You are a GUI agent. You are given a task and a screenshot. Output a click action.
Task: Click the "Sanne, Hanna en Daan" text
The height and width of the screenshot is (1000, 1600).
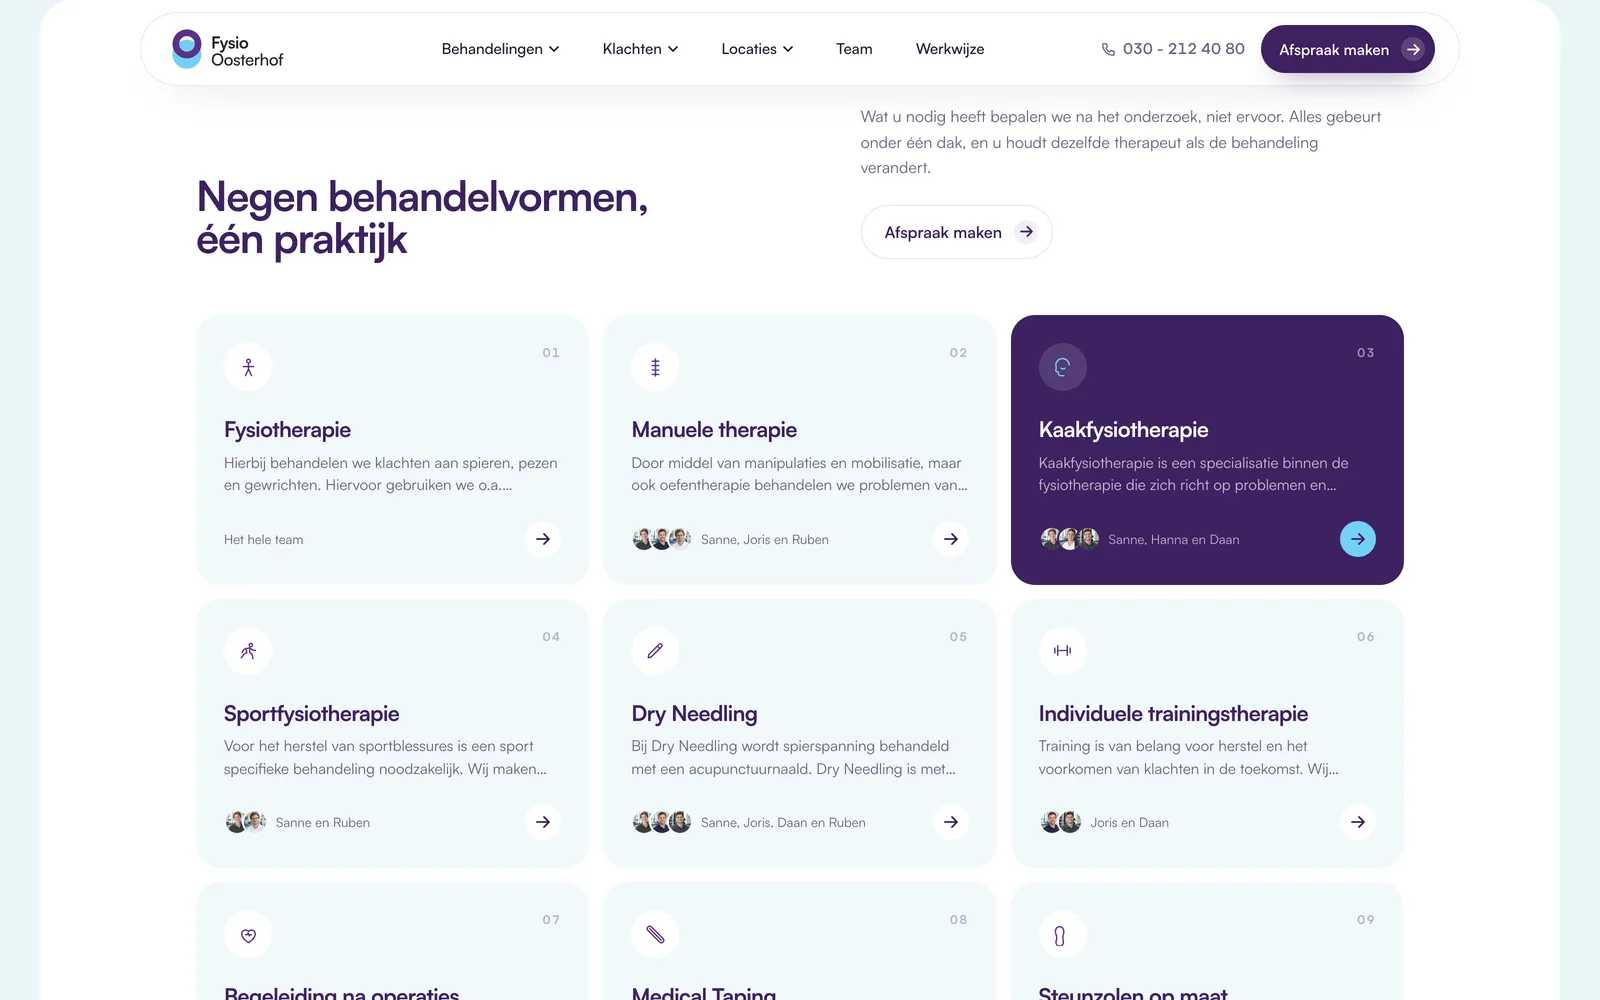pos(1173,540)
